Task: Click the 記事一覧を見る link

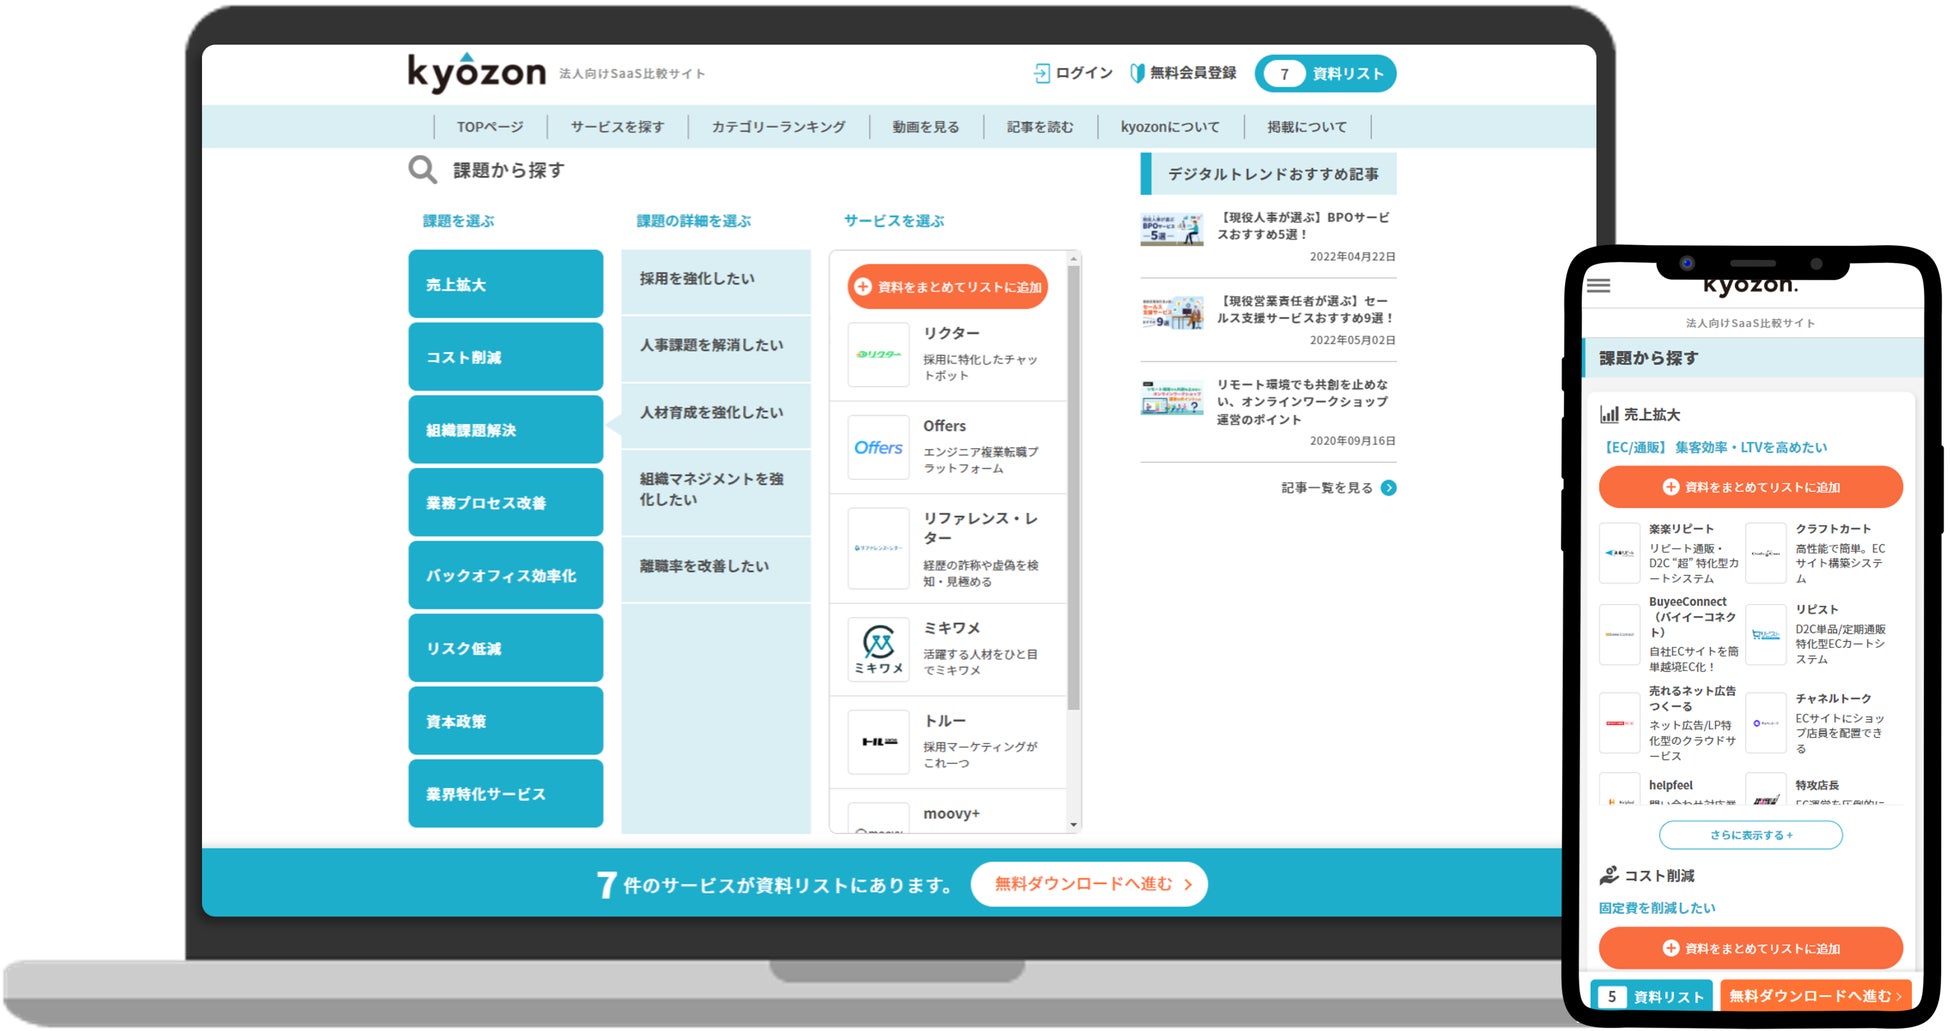Action: point(1327,488)
